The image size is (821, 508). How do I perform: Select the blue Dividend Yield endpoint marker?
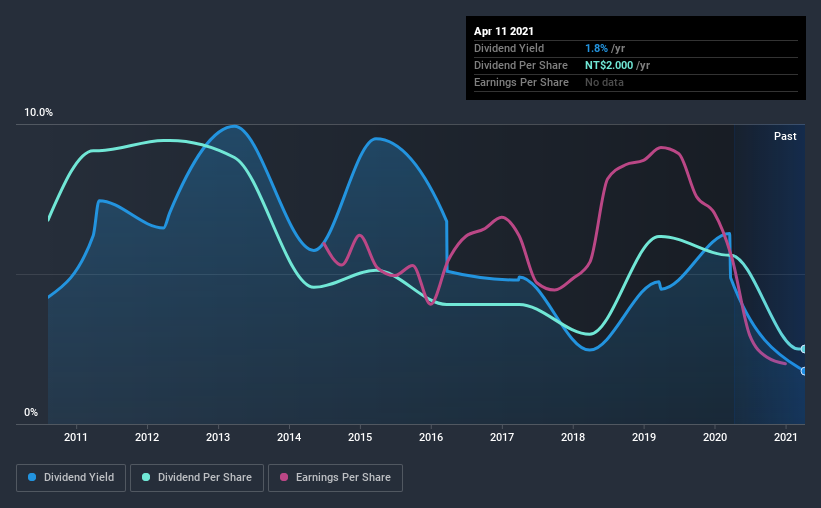click(x=803, y=371)
